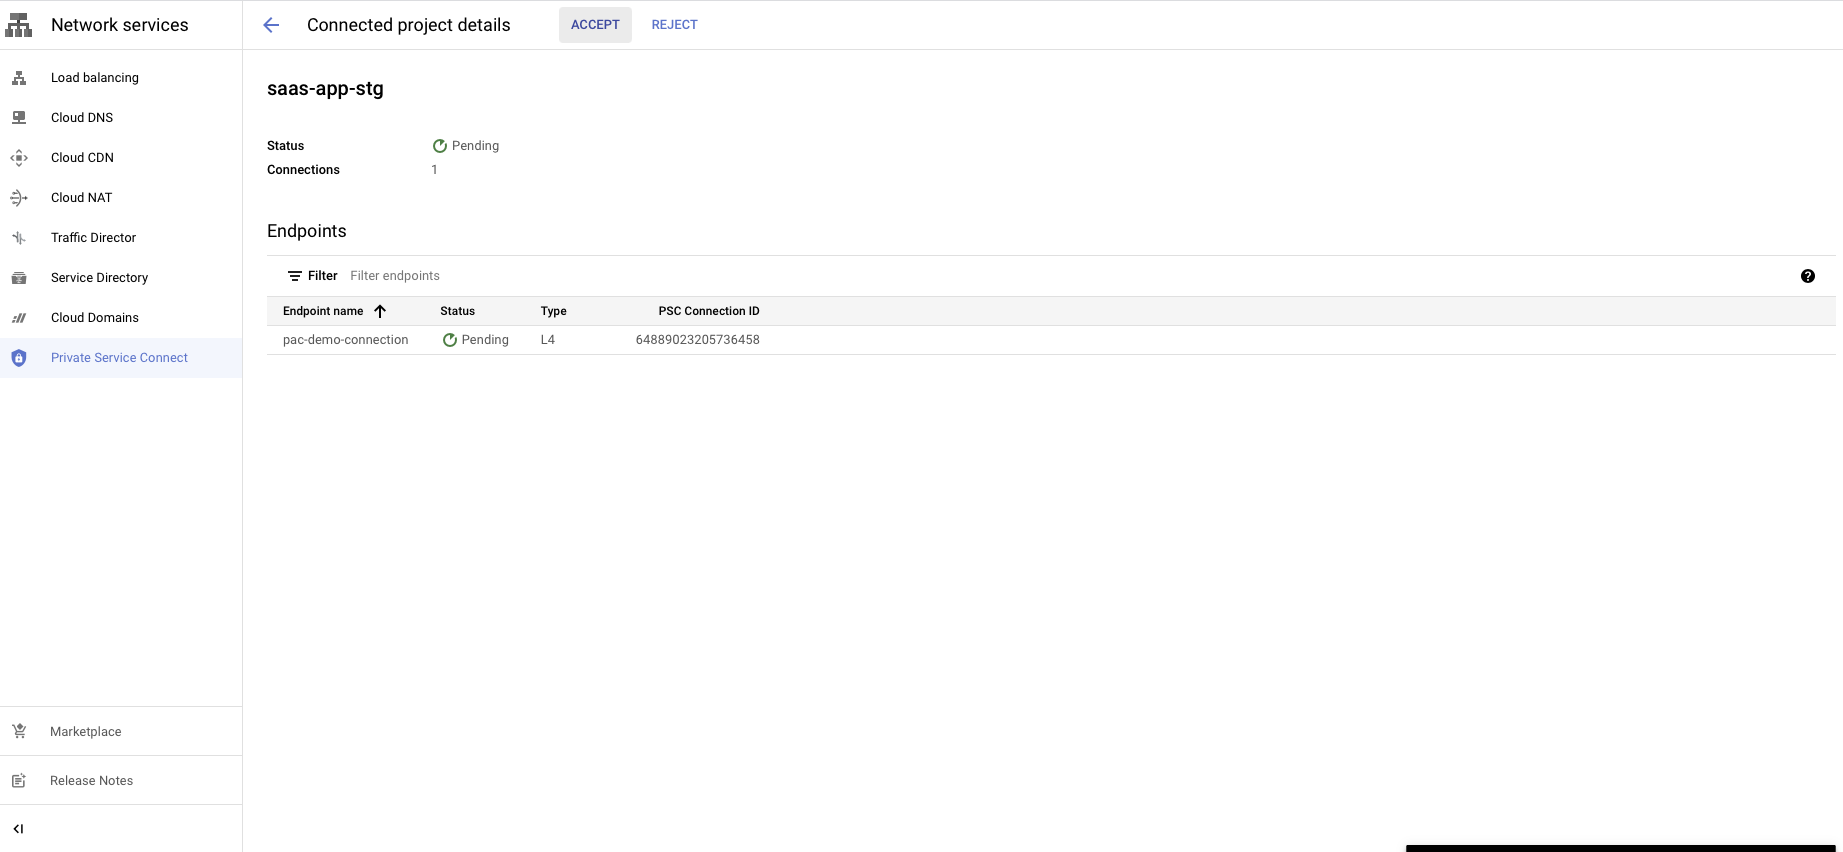Open Release Notes from the sidebar

(x=91, y=781)
